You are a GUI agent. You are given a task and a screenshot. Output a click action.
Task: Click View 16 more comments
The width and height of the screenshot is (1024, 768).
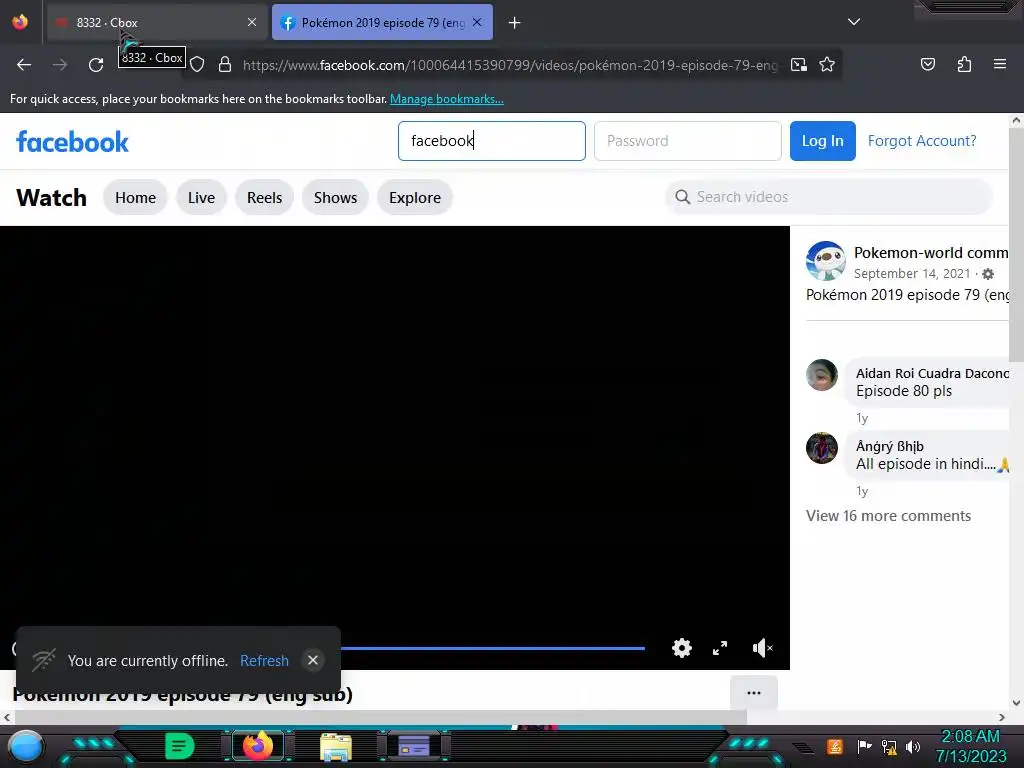pyautogui.click(x=888, y=516)
